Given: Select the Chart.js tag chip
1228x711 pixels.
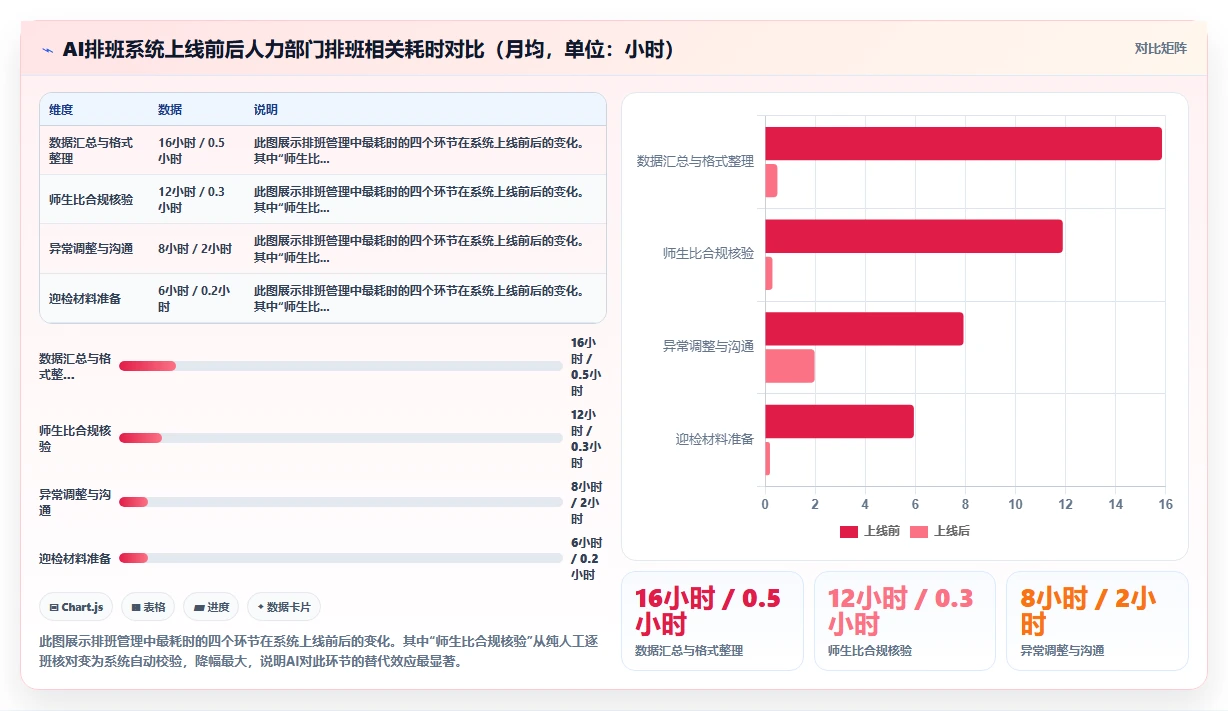Looking at the screenshot, I should click(76, 607).
